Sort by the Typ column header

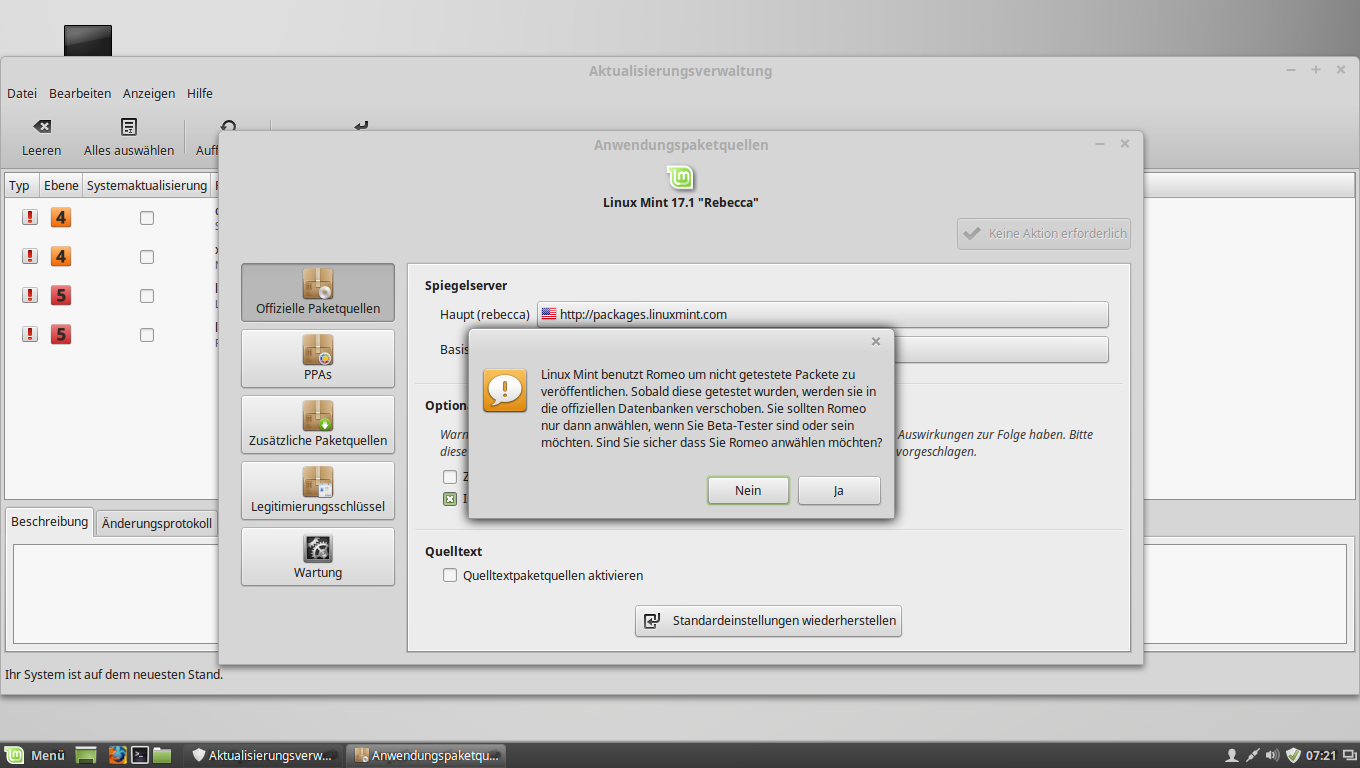click(20, 185)
